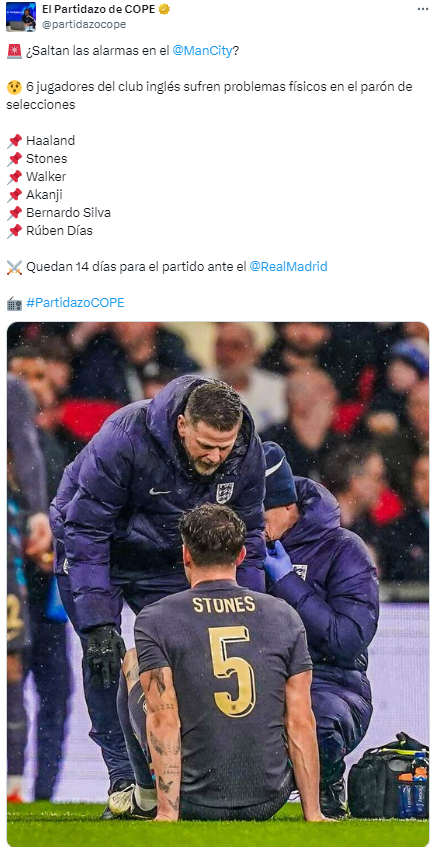Open the Stones injury photo
Viewport: 433px width, 847px height.
click(x=218, y=583)
